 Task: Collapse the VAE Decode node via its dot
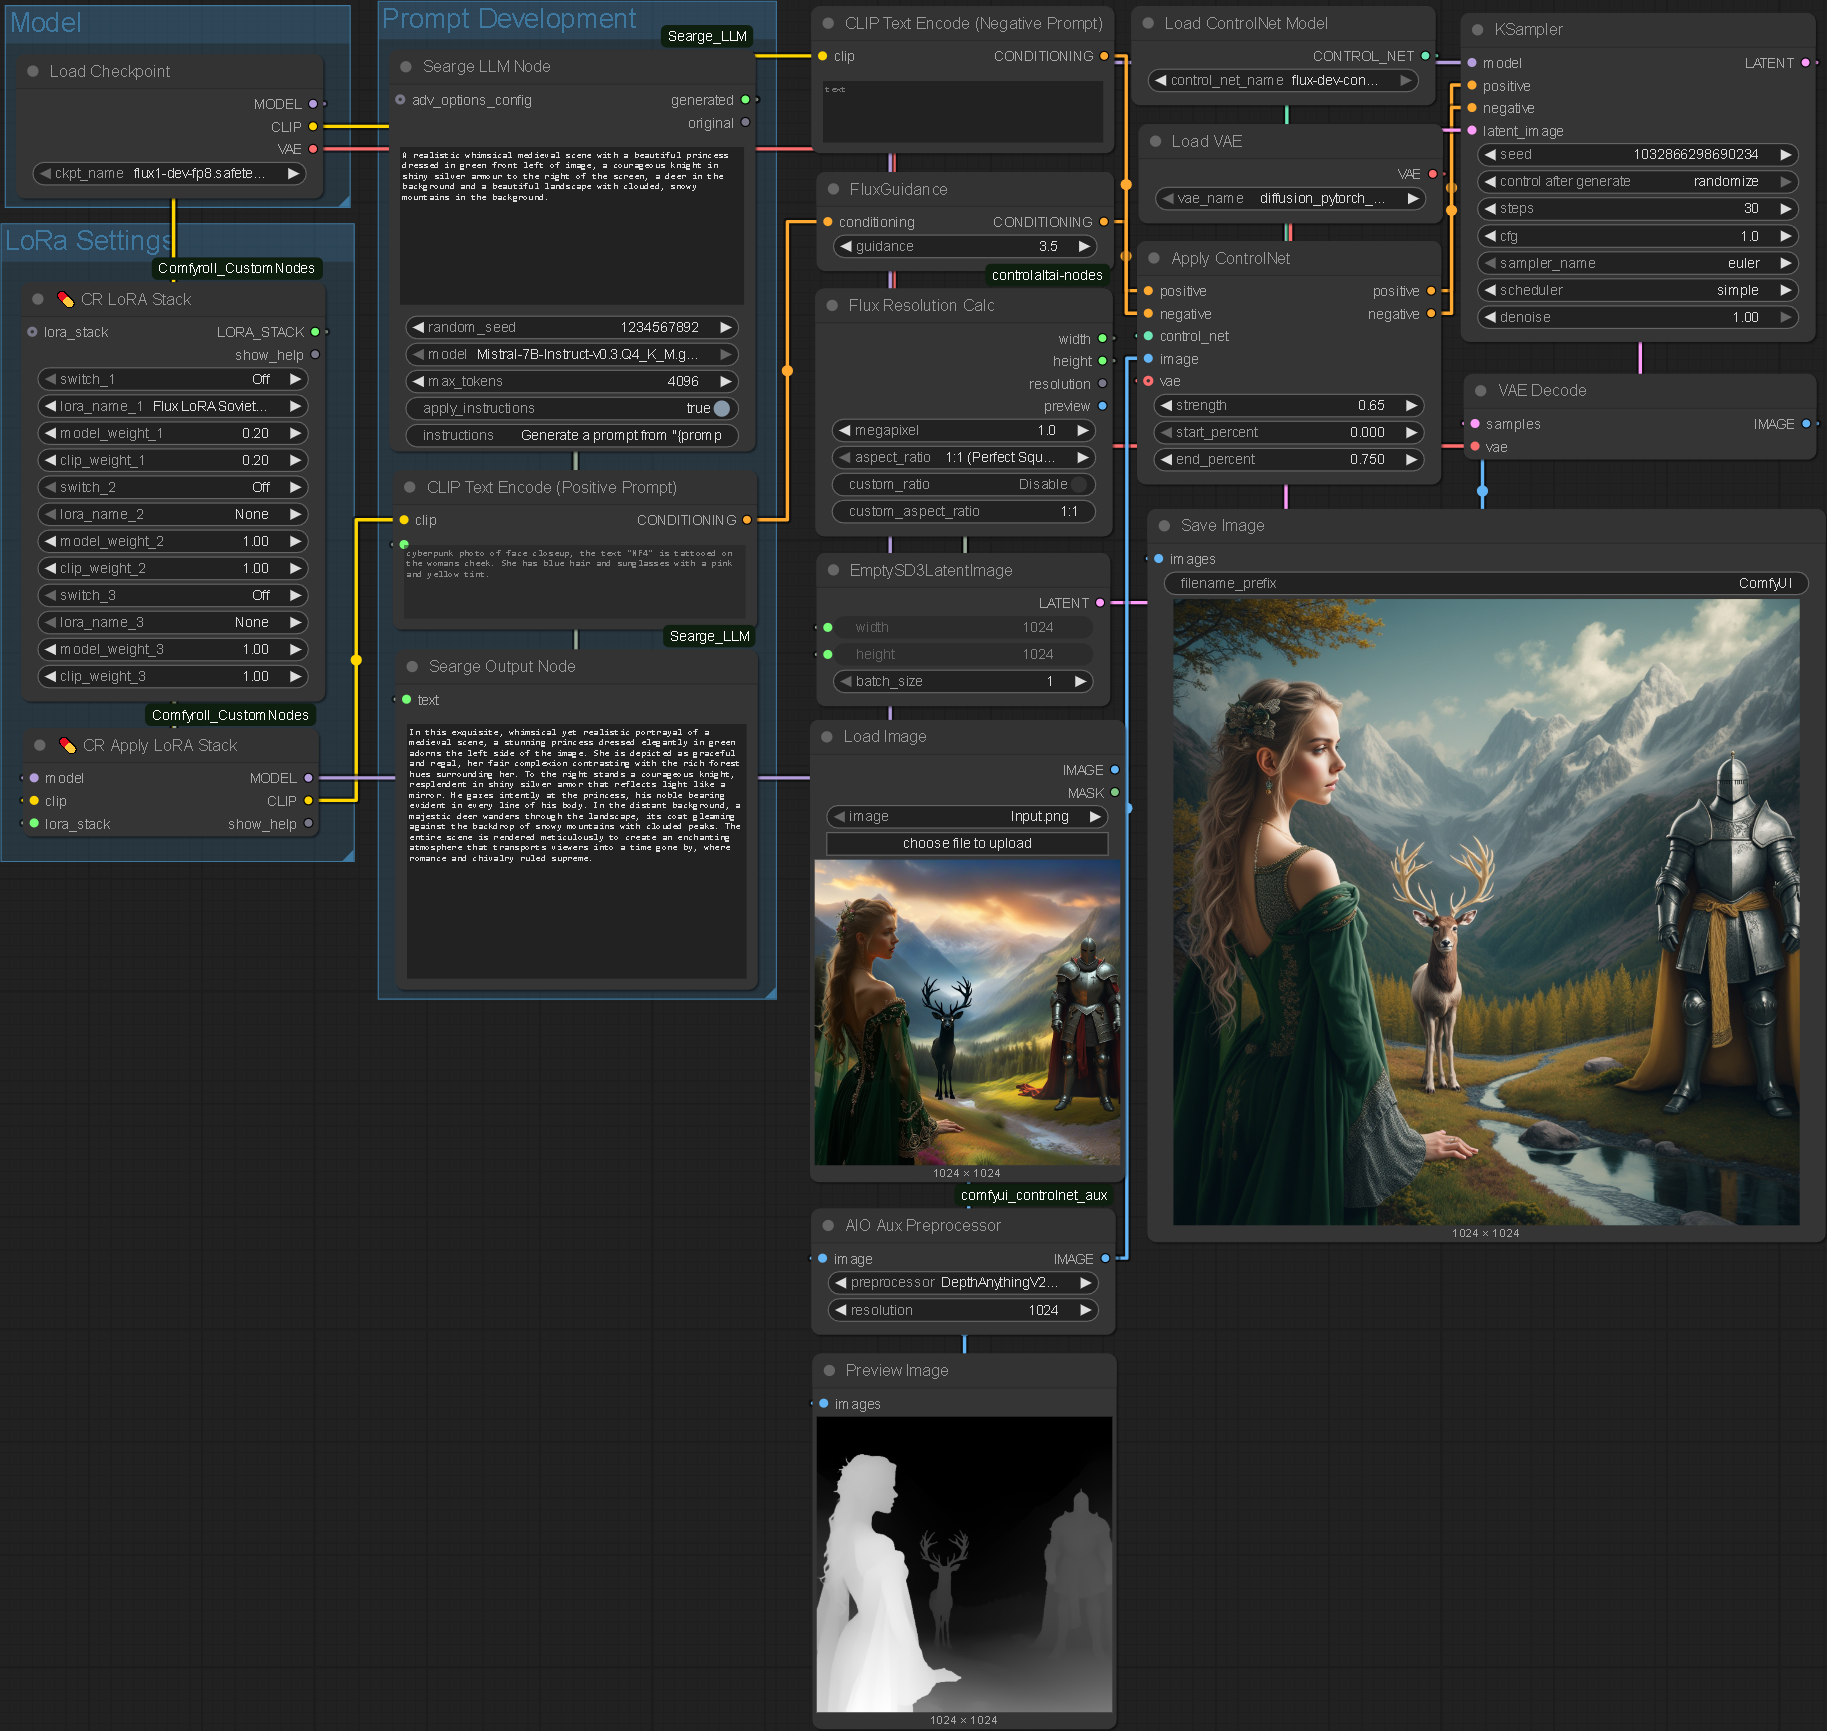1481,391
